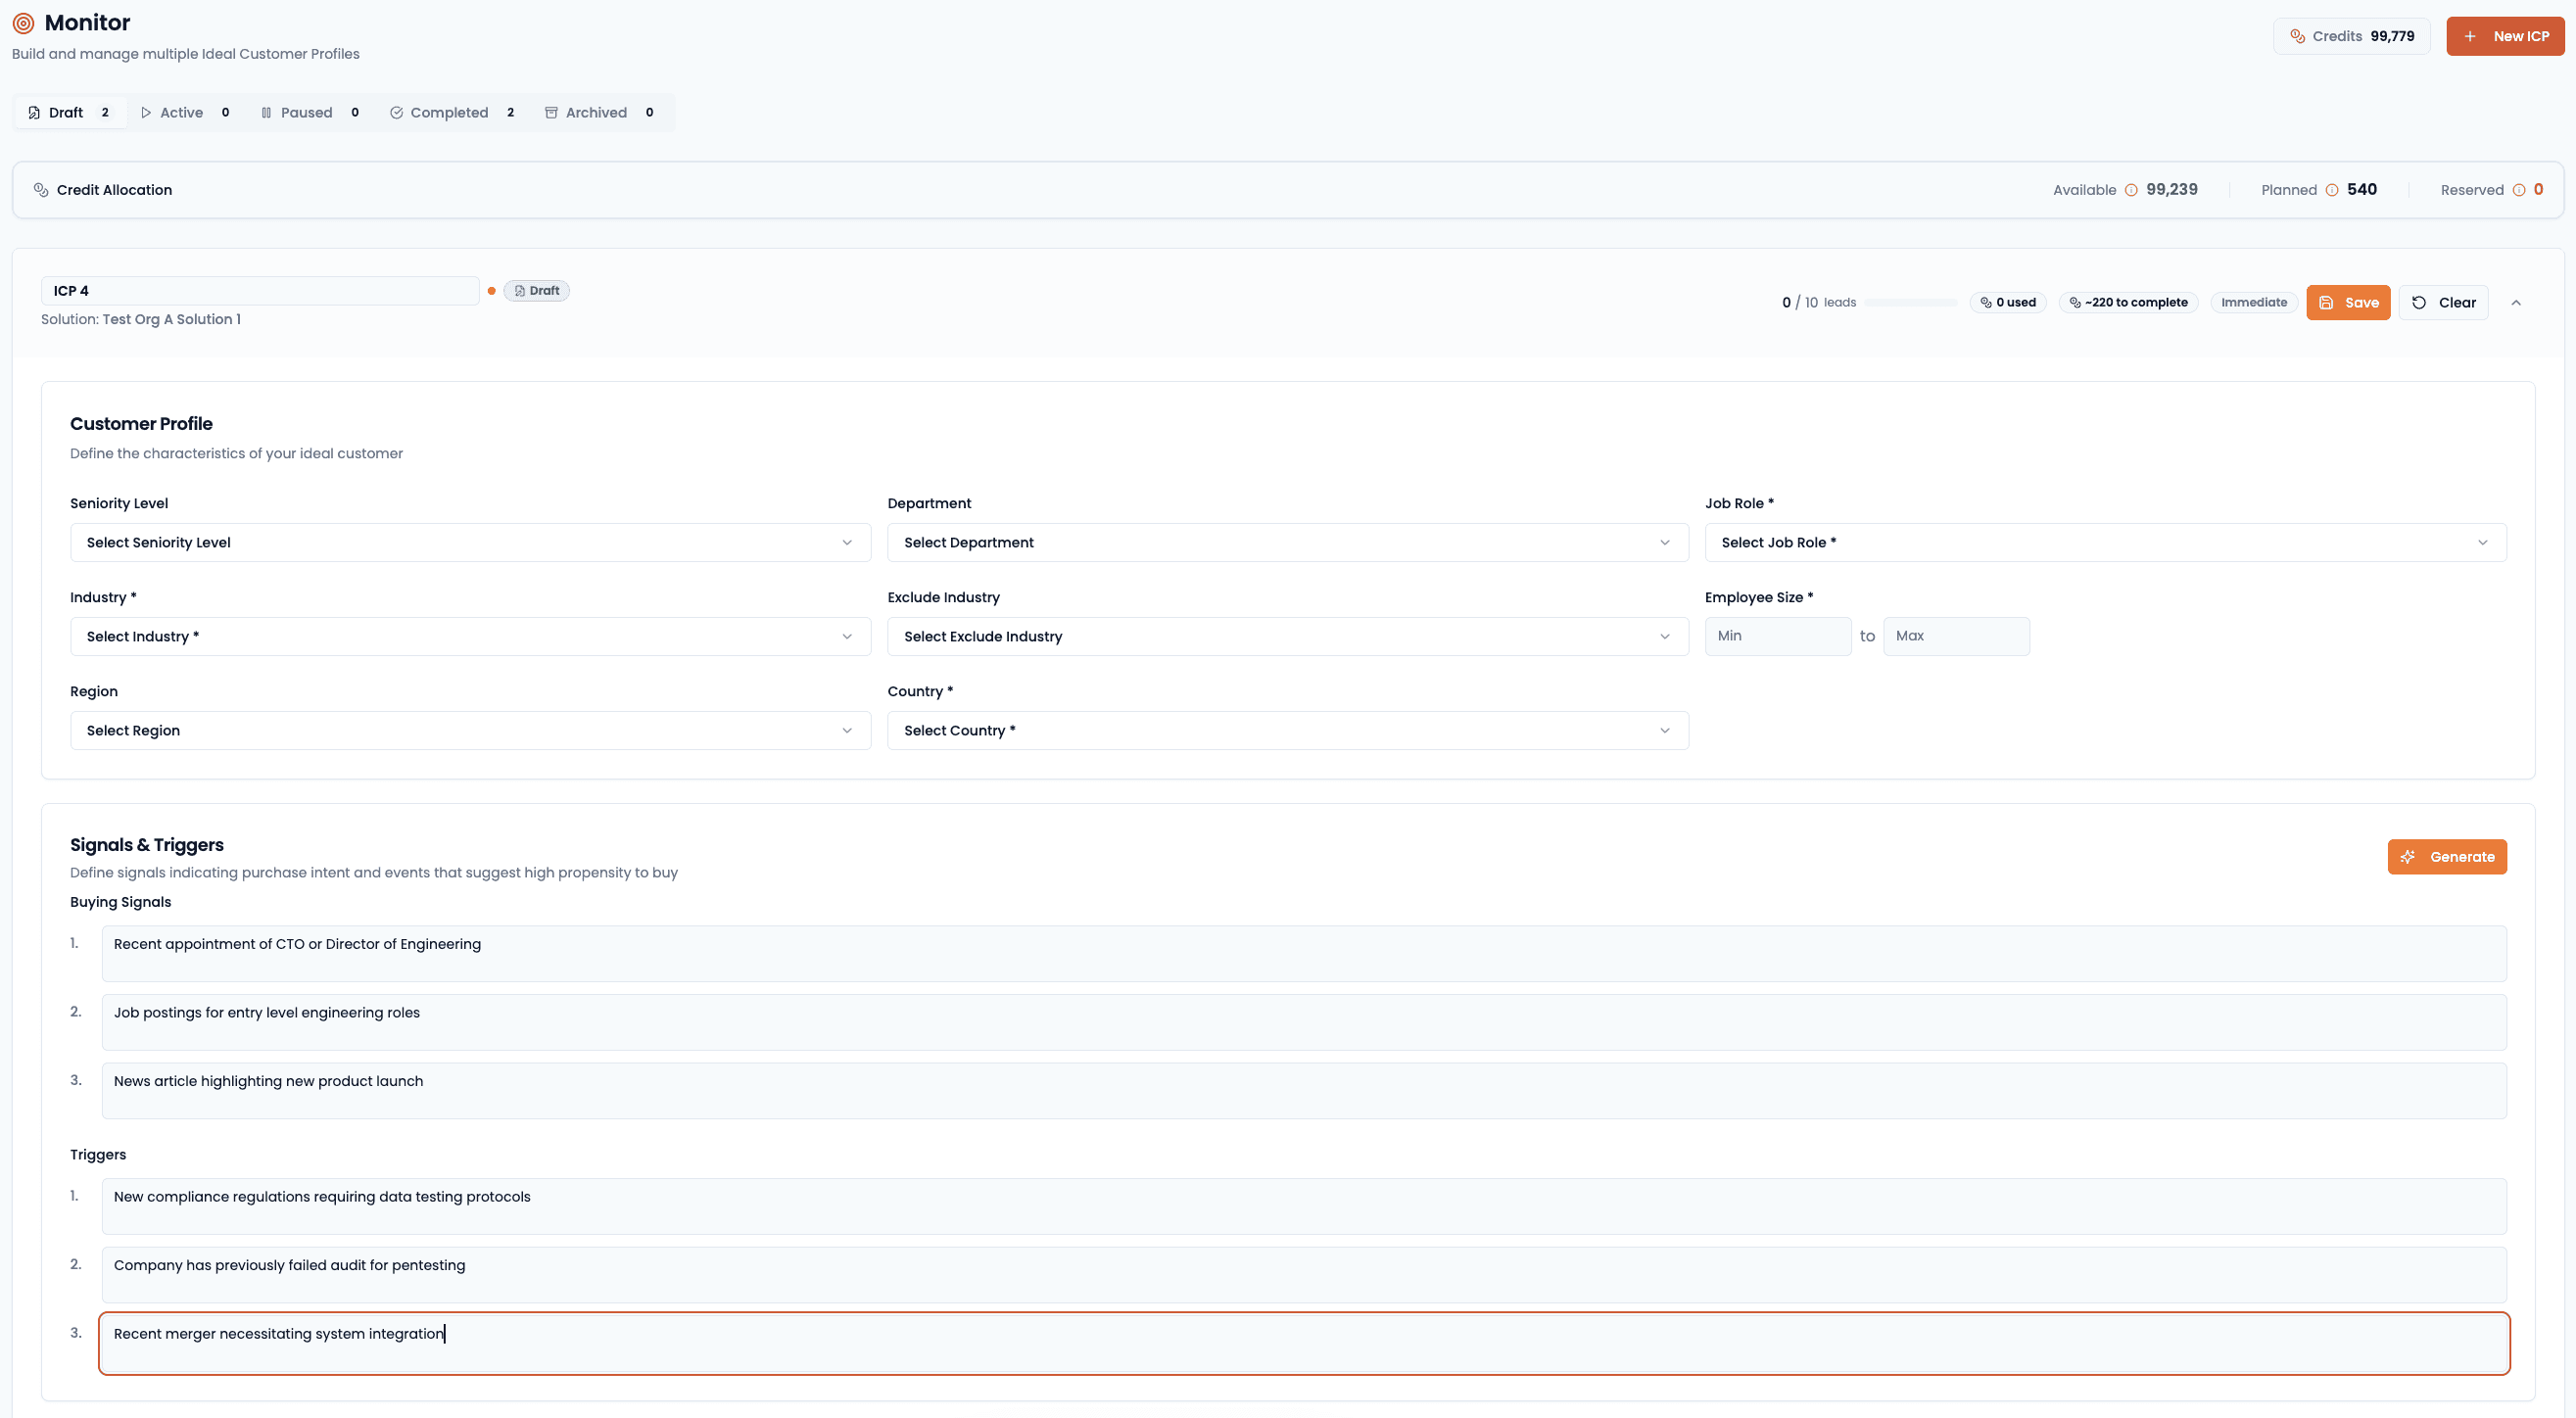Click the Monitor target logo icon
Screen dimensions: 2576x1418
[23, 23]
